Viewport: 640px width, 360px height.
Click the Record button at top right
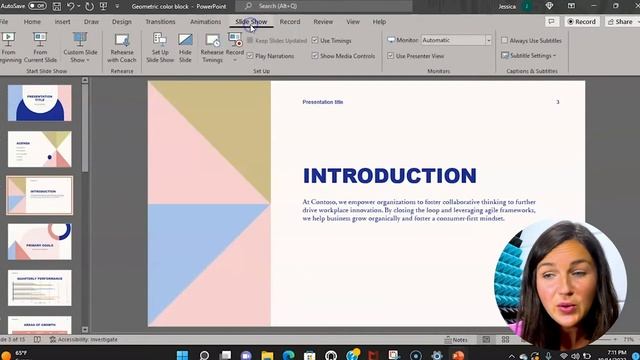(x=582, y=22)
